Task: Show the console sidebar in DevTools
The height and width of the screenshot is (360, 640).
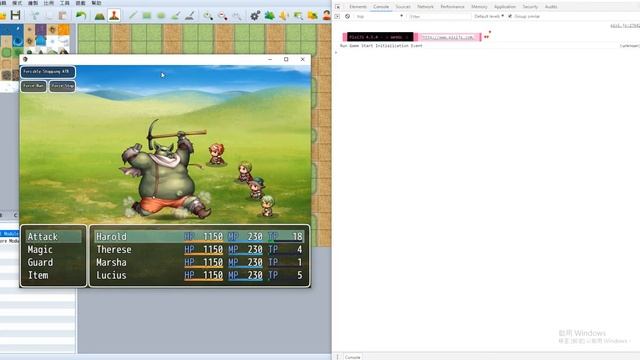Action: click(337, 16)
